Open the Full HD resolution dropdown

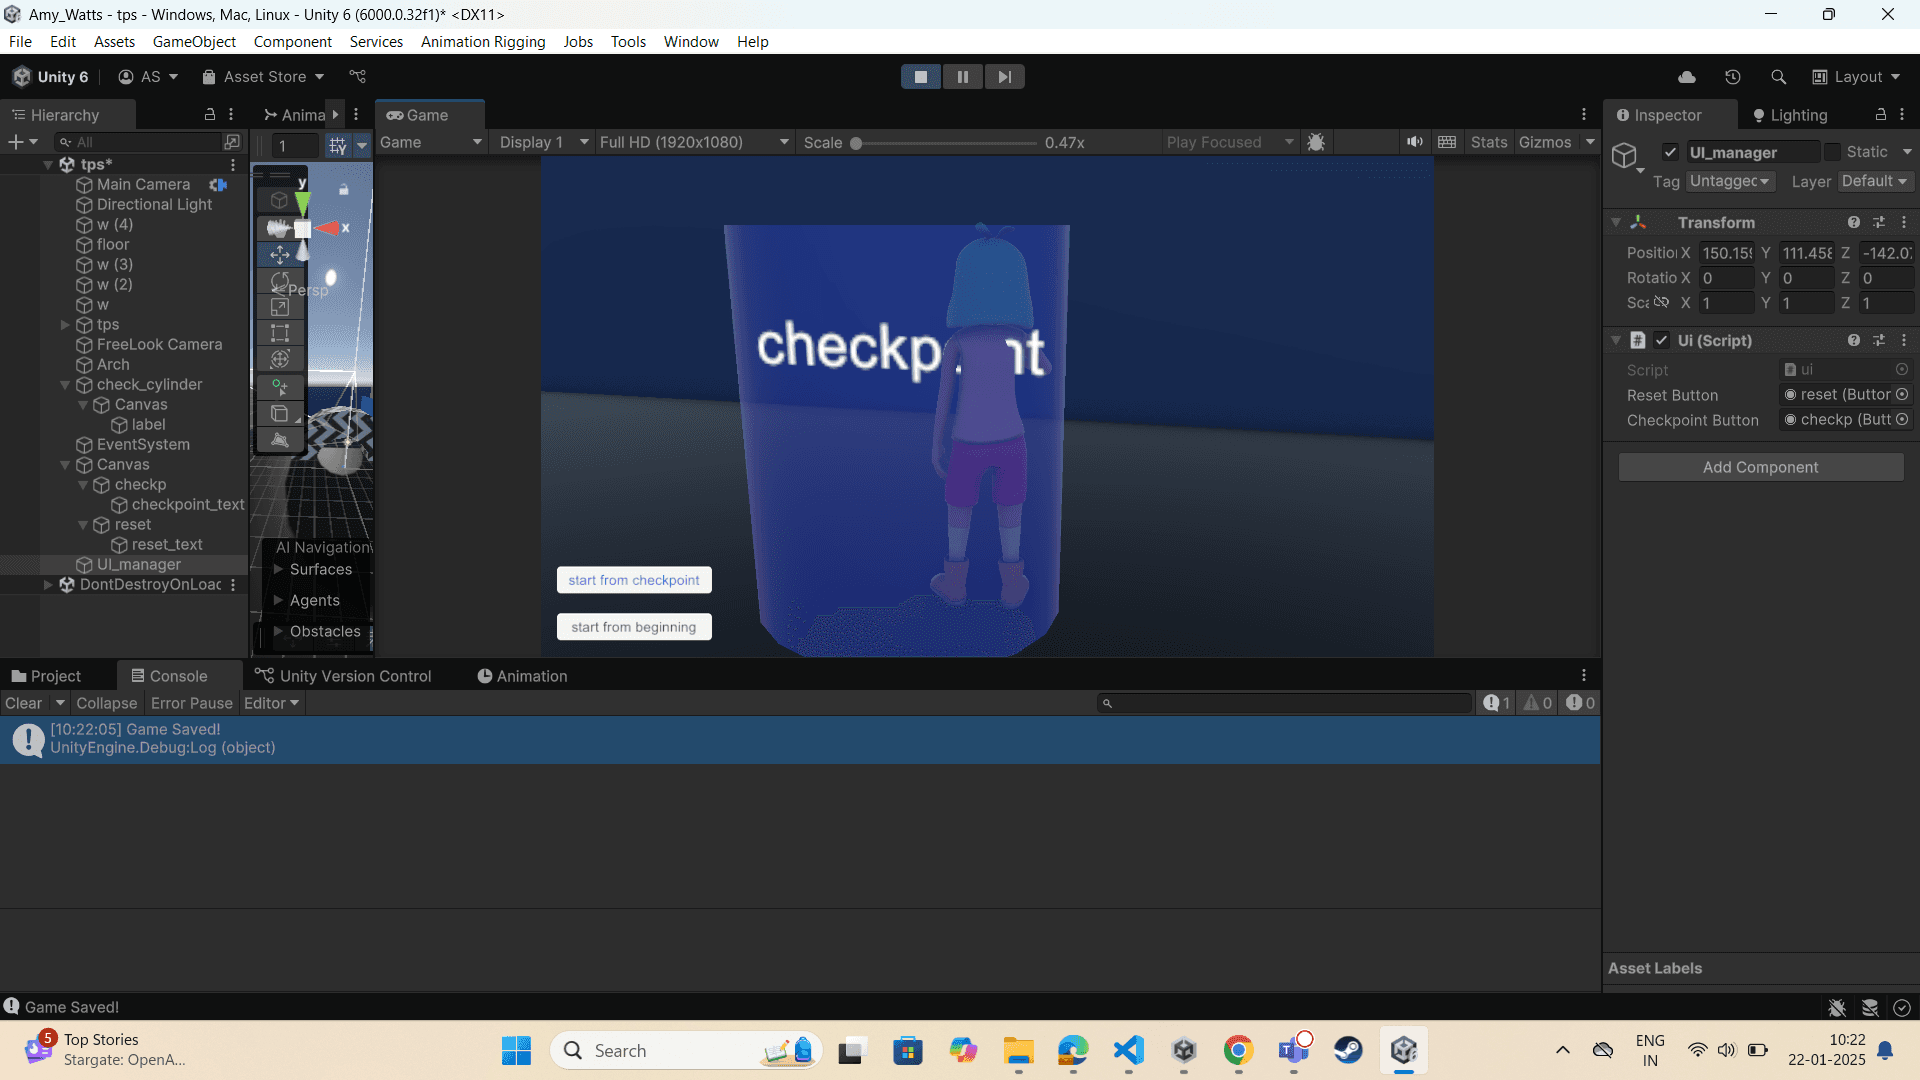click(x=694, y=142)
